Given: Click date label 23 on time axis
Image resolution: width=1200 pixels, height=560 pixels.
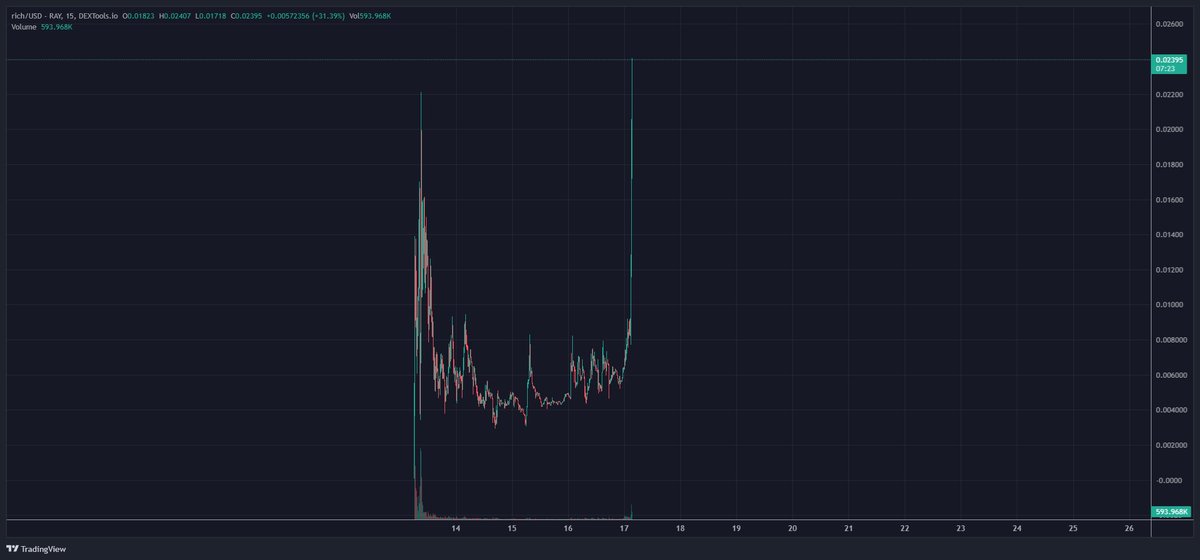Looking at the screenshot, I should click(960, 528).
